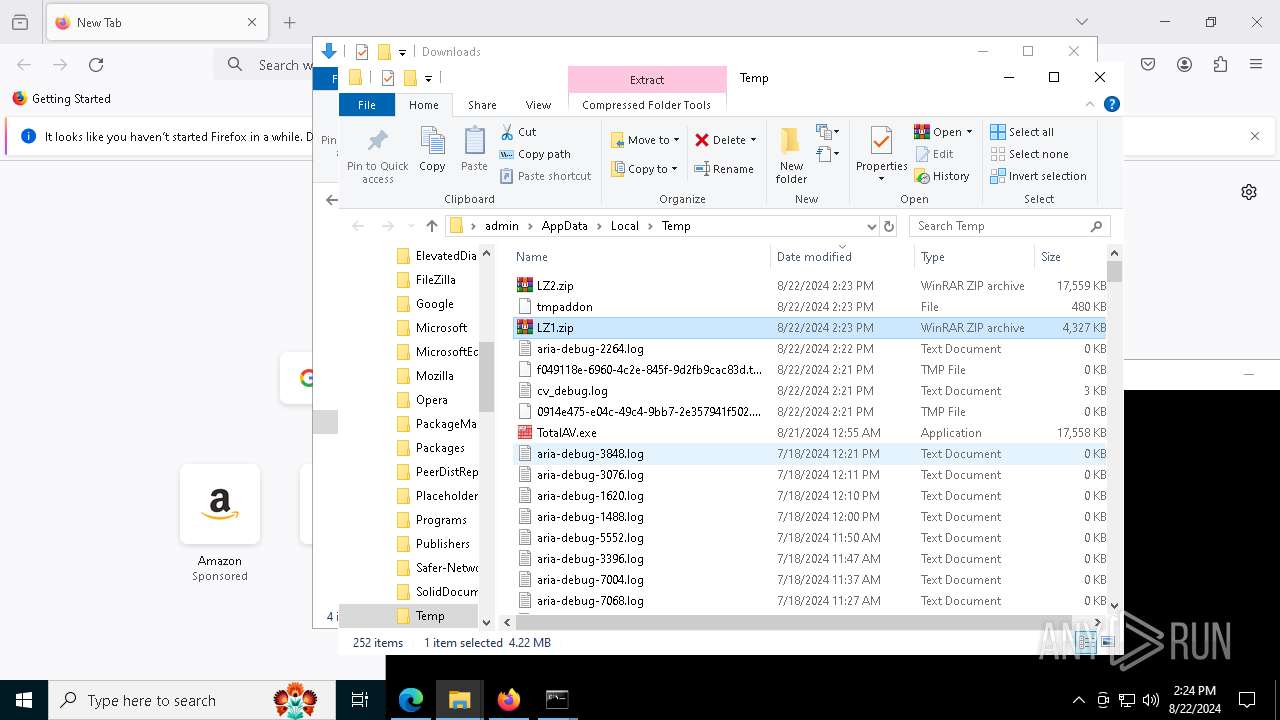Open the Quick Access Toolbar customize arrow in the Temp window
Viewport: 1280px width, 720px height.
(x=428, y=78)
